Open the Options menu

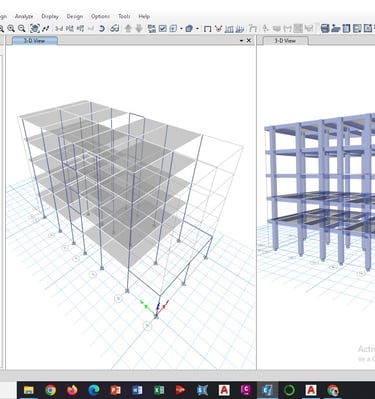point(100,16)
